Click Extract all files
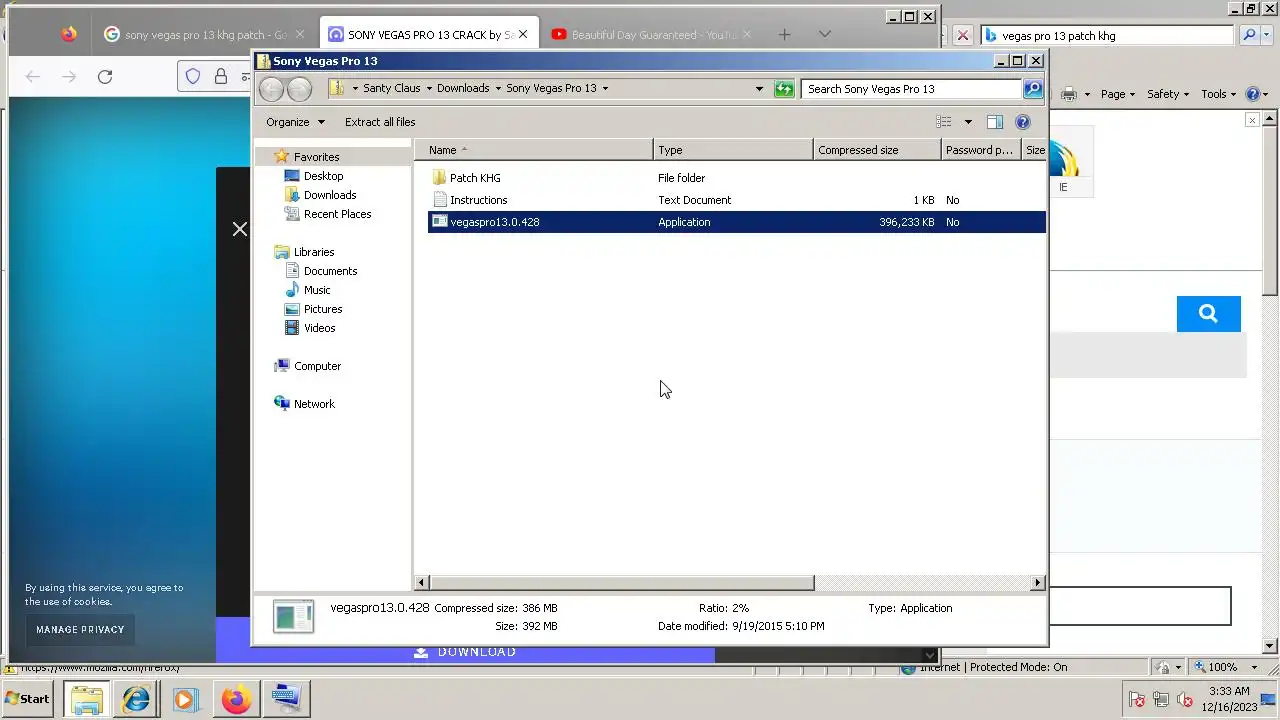This screenshot has height=720, width=1280. click(x=380, y=122)
